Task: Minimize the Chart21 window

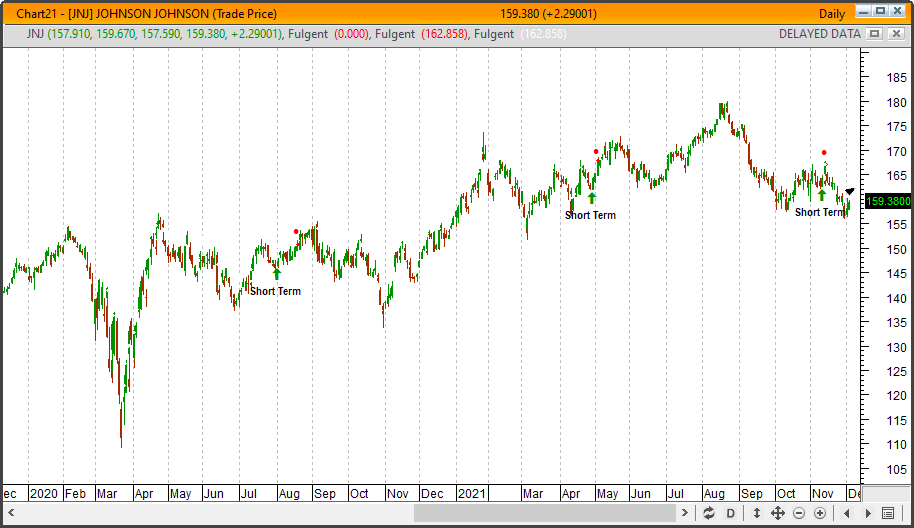Action: pos(864,11)
